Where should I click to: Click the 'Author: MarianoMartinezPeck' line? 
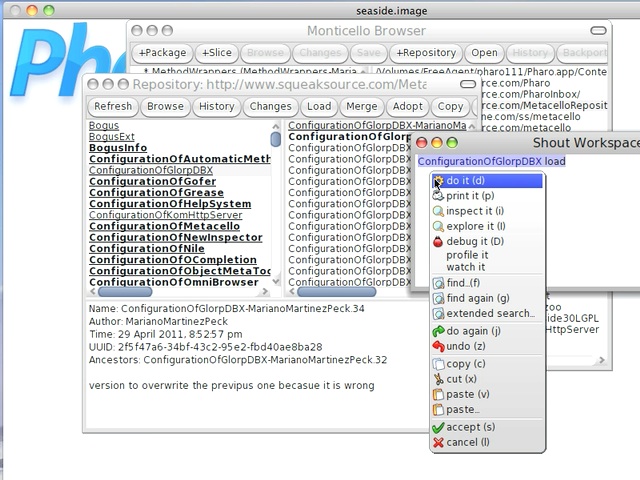point(158,322)
